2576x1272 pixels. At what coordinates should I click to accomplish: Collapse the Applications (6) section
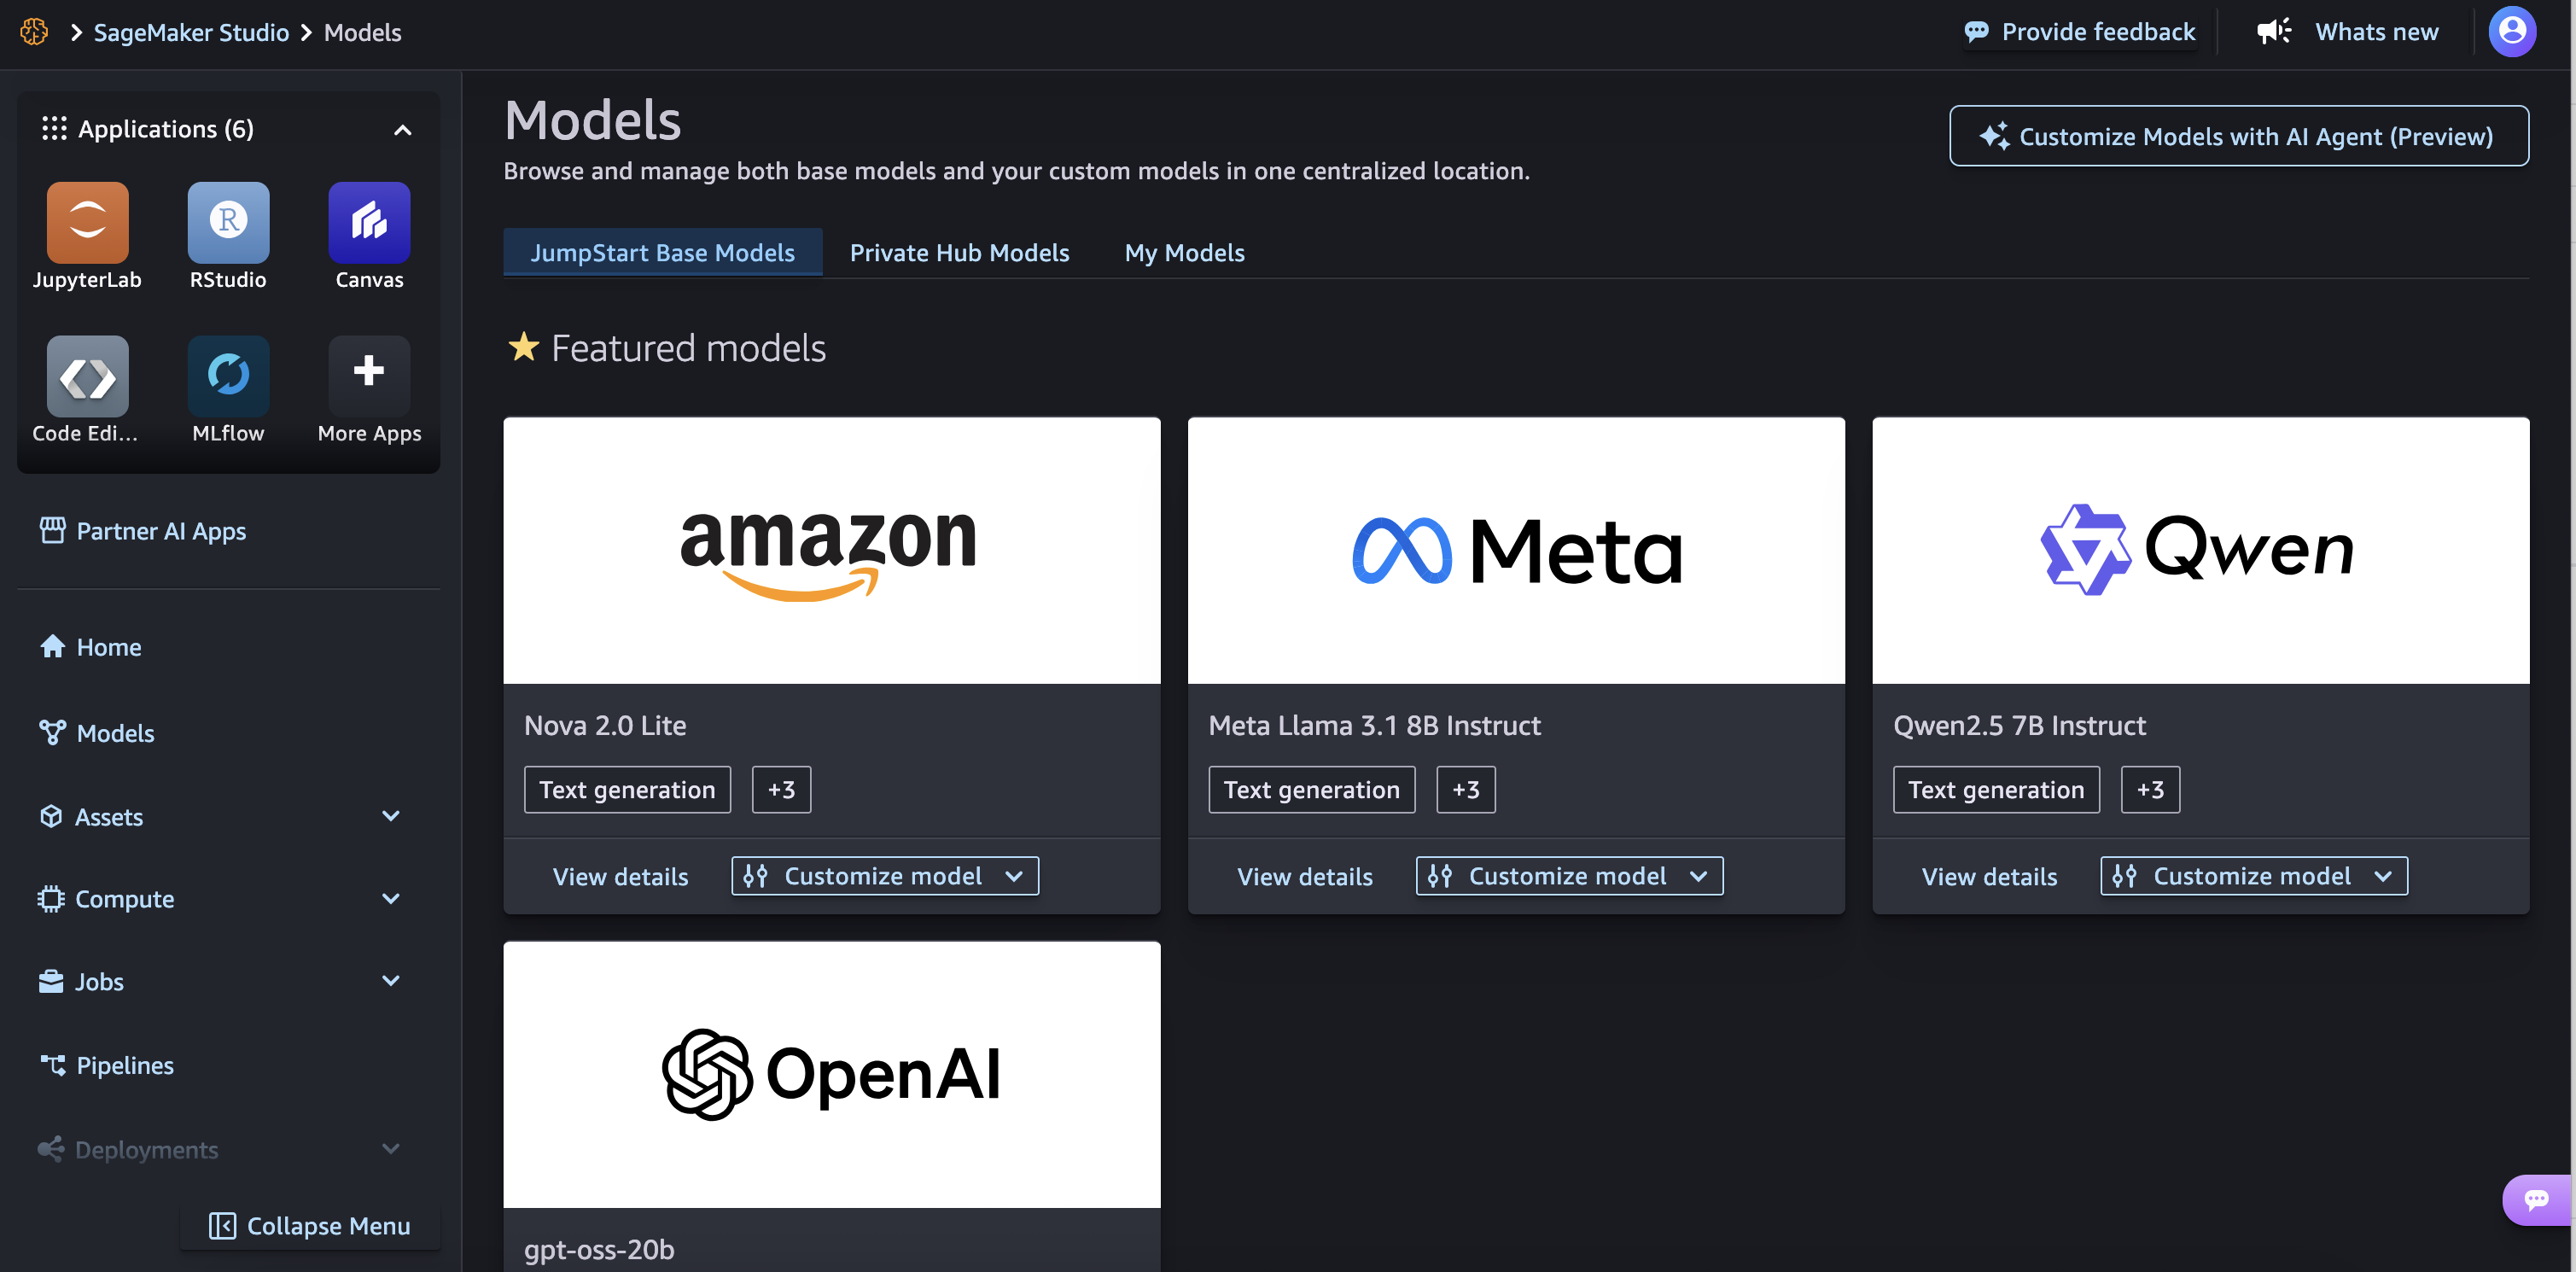(x=402, y=129)
